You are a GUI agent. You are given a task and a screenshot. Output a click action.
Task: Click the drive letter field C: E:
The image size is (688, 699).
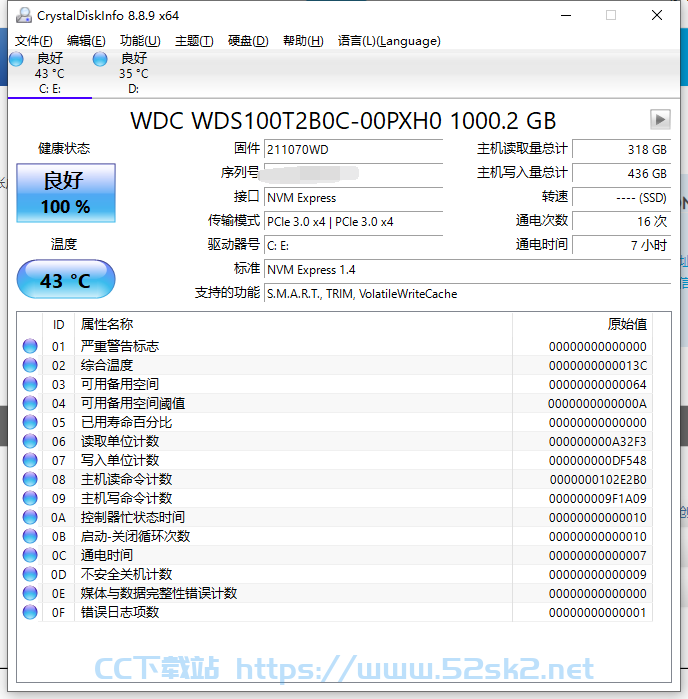pyautogui.click(x=353, y=246)
